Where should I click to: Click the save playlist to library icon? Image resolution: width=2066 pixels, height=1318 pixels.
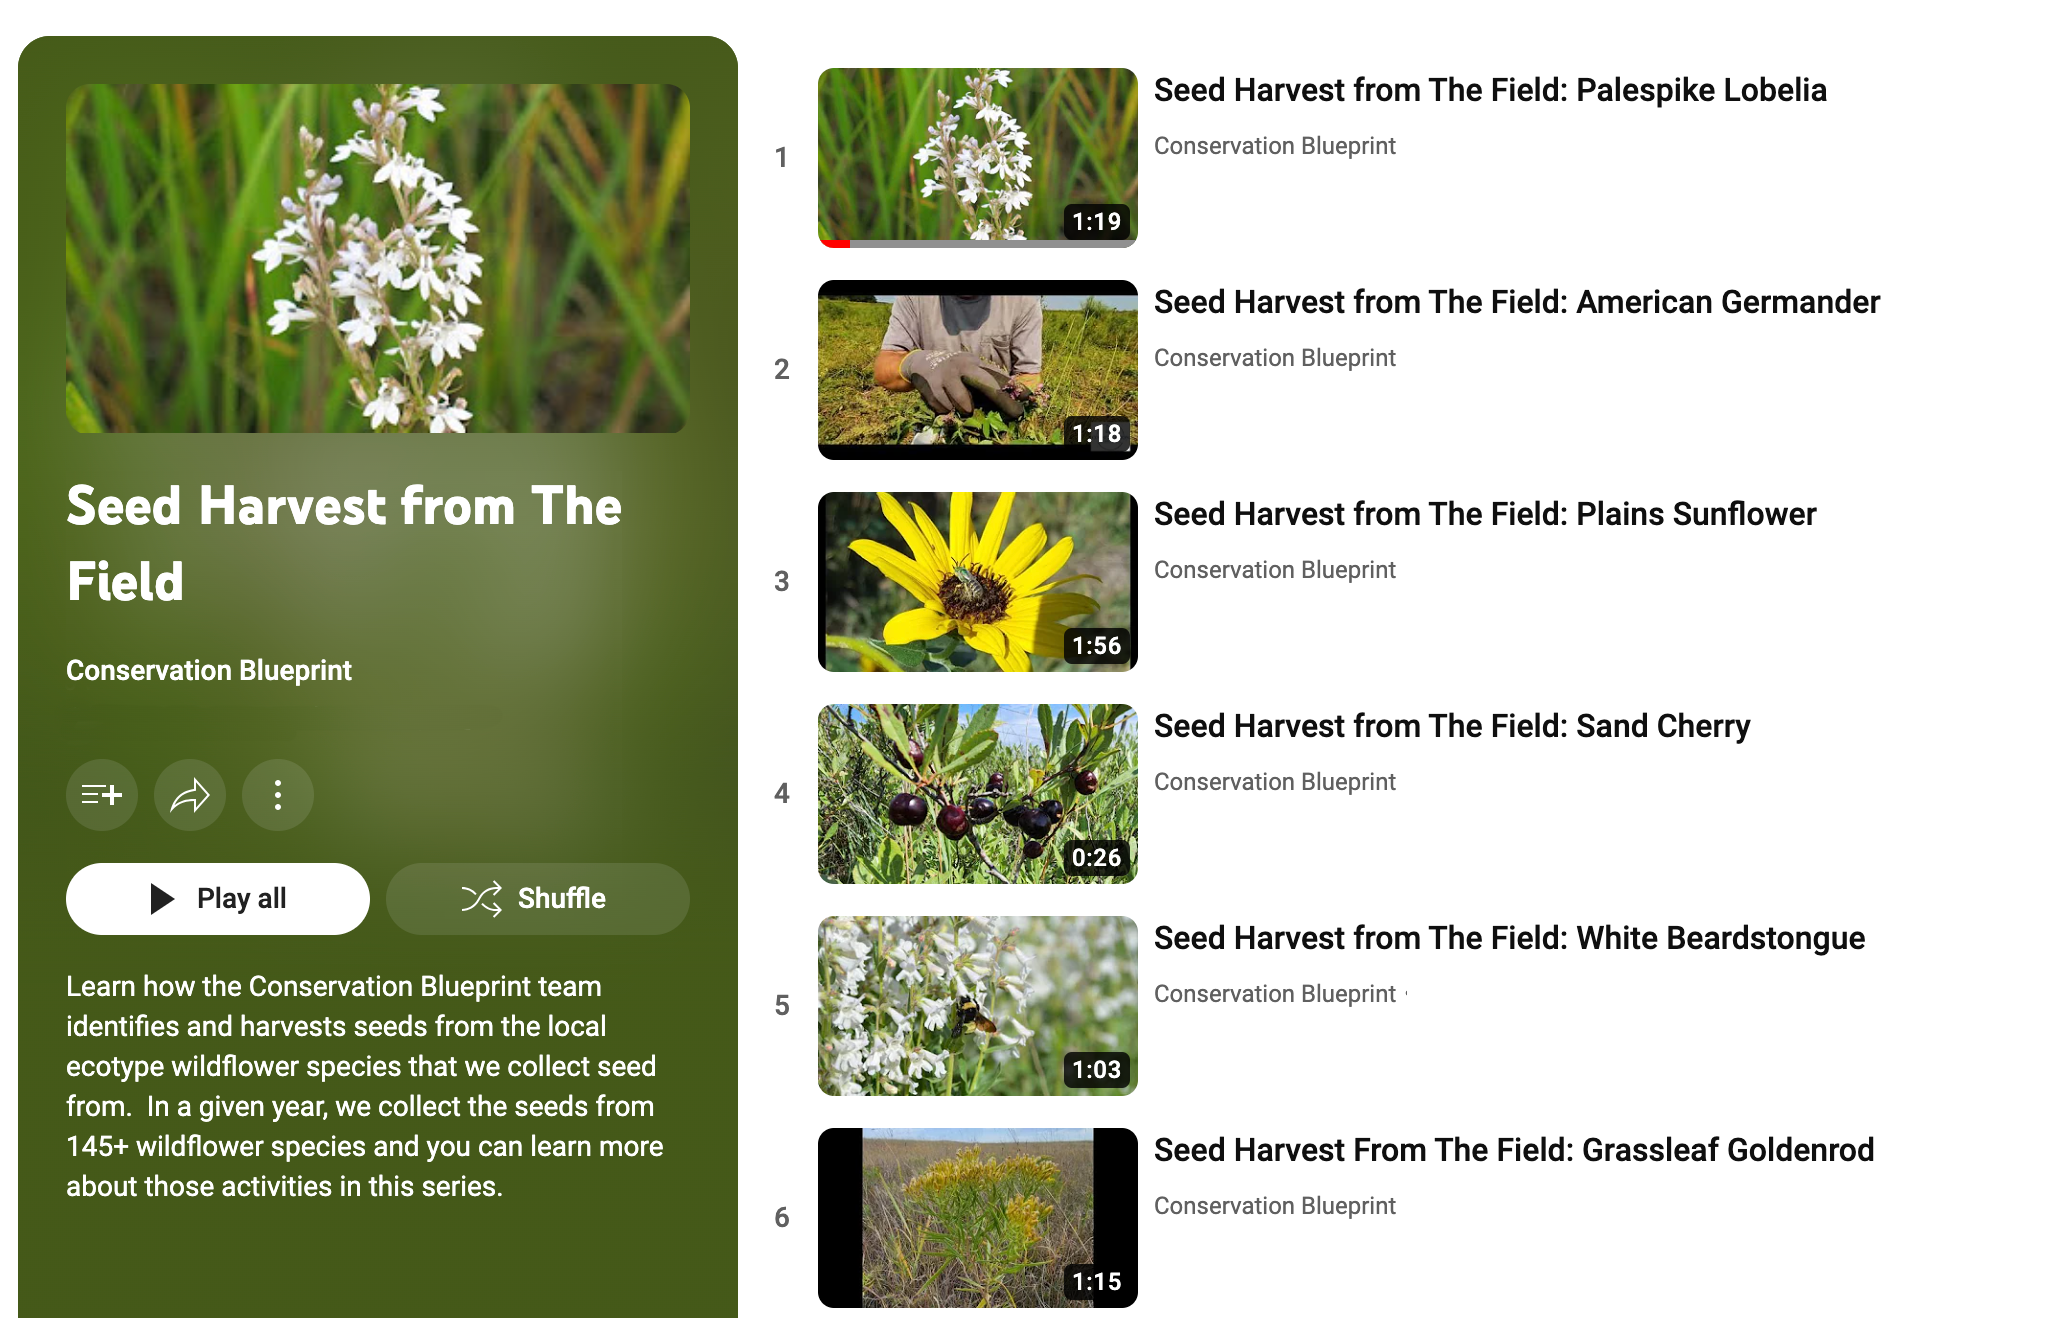(101, 795)
